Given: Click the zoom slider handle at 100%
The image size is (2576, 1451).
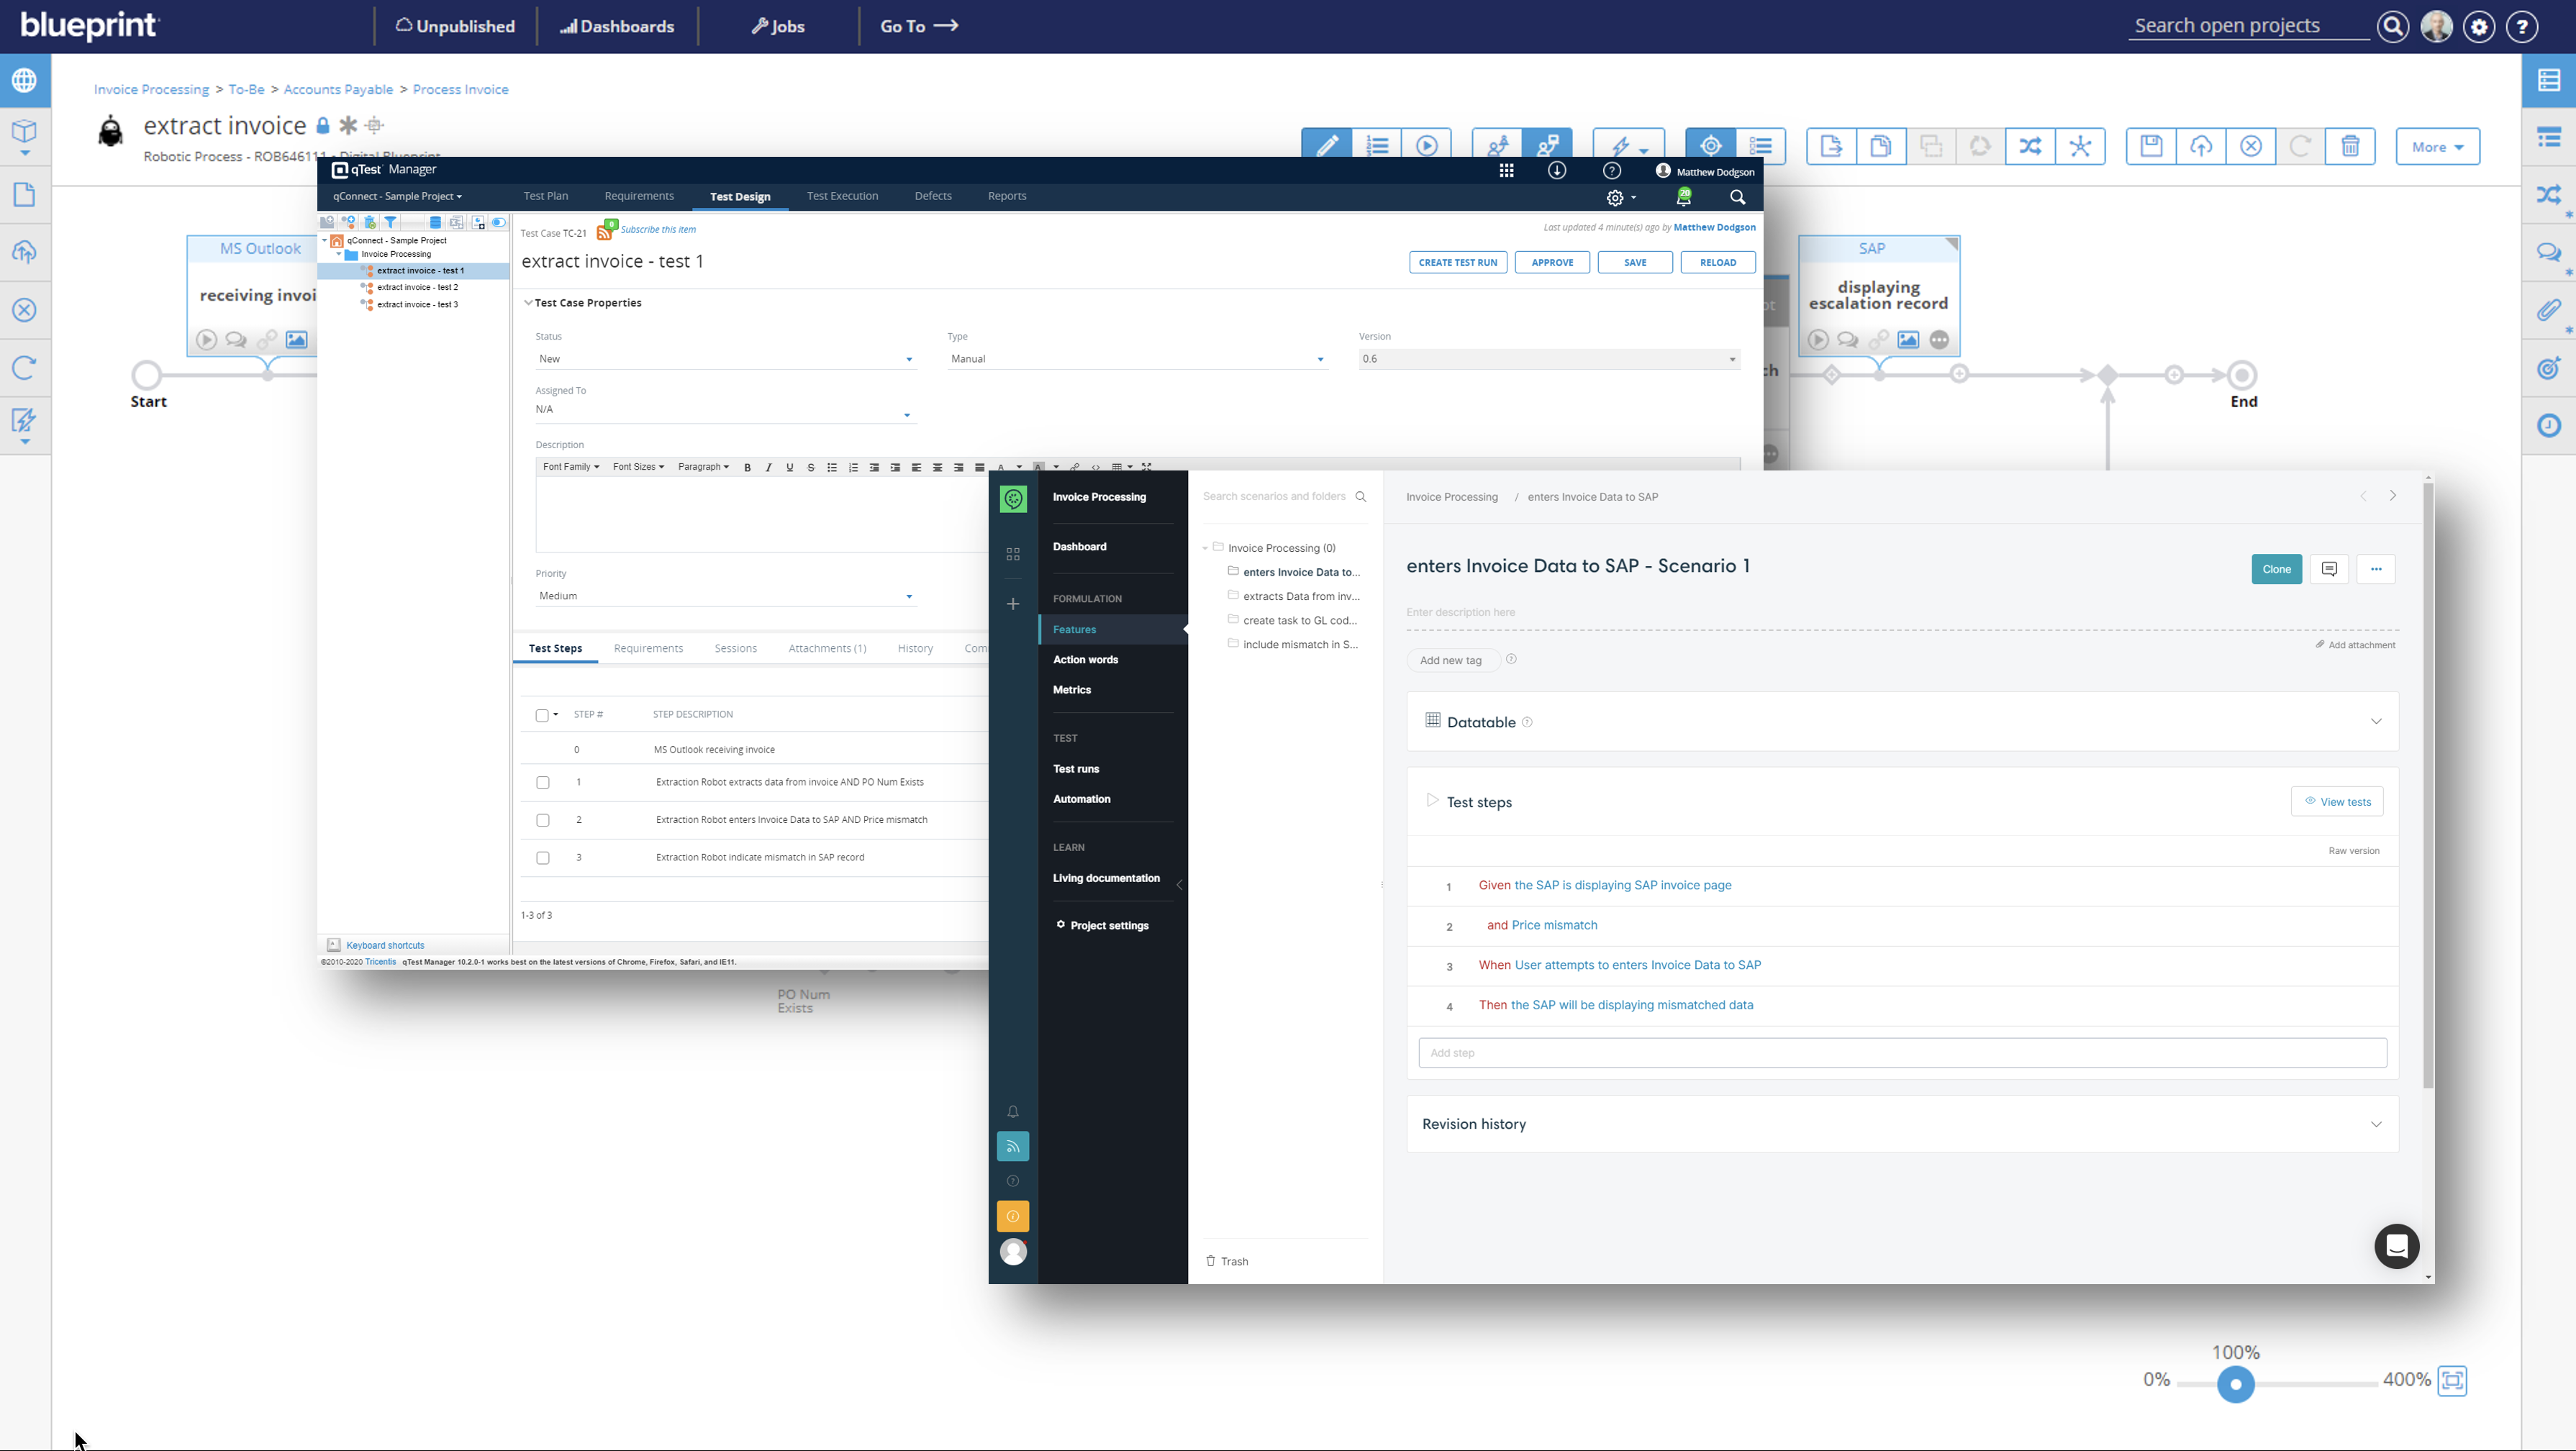Looking at the screenshot, I should 2236,1384.
